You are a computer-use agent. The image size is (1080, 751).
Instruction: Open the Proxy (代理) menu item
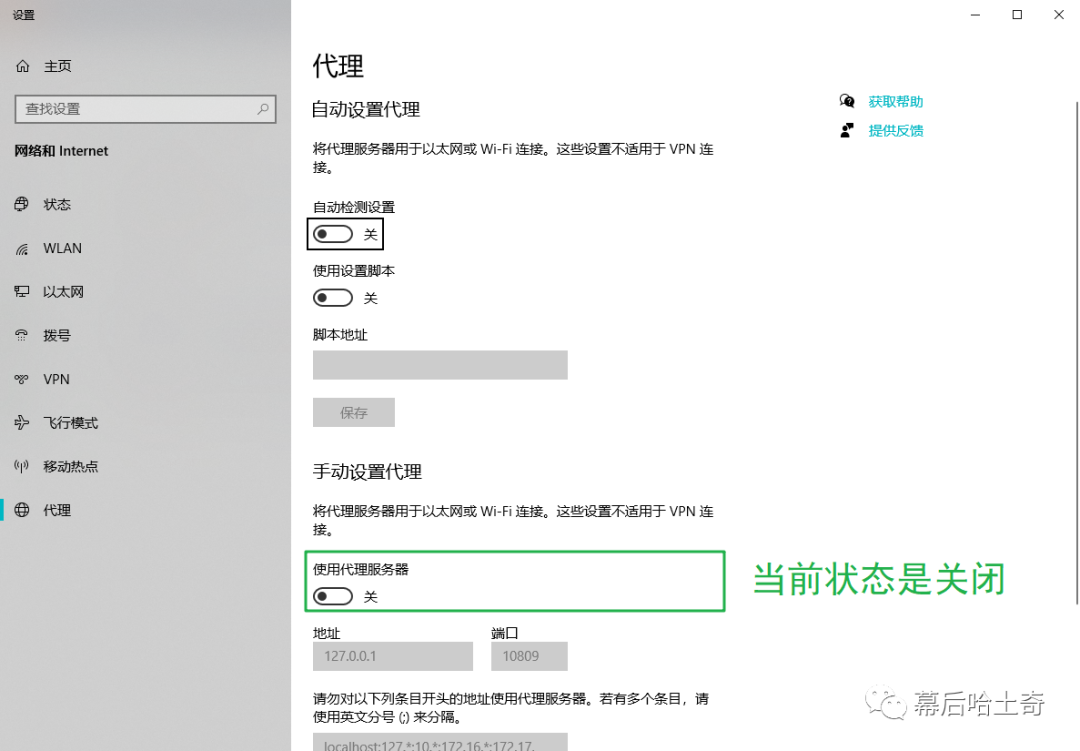pyautogui.click(x=57, y=510)
